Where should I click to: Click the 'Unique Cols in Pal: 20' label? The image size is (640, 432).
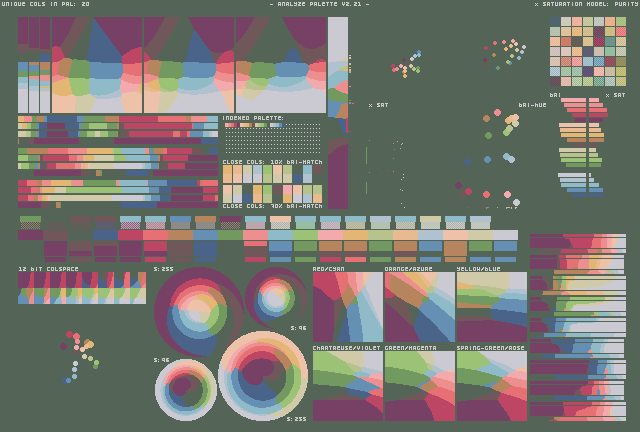tap(46, 4)
